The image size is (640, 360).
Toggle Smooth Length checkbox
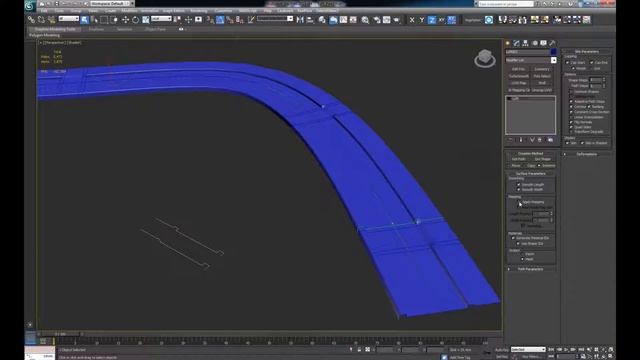pos(519,184)
